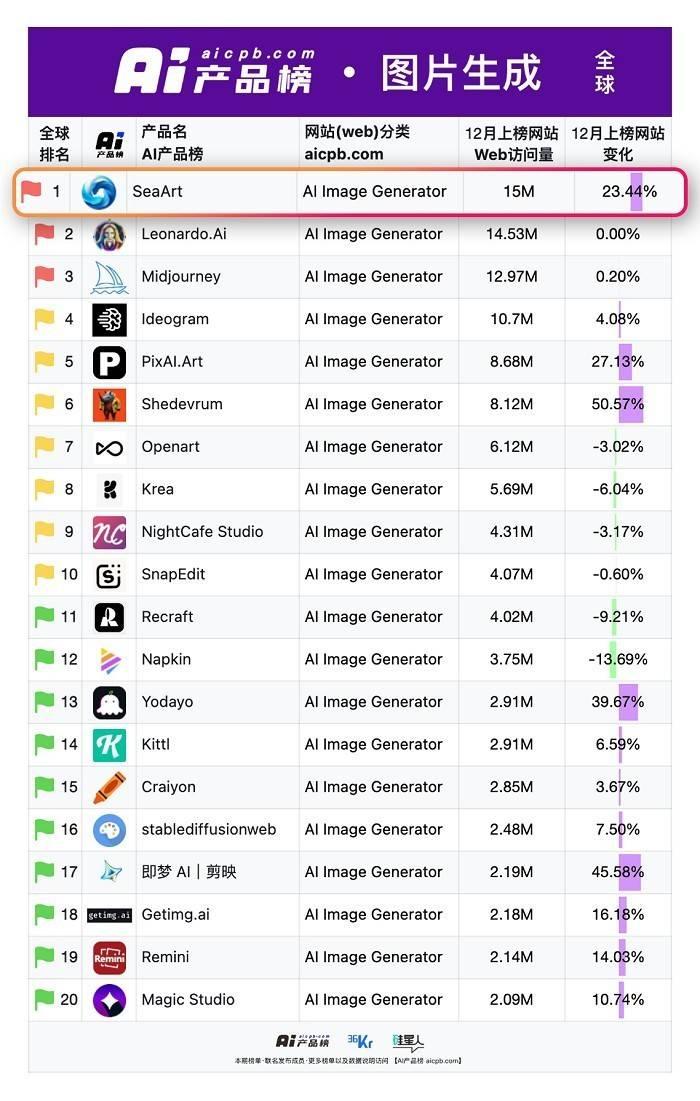Screen dimensions: 700x1101
Task: Click the 网站(web)分类 column header
Action: pos(357,143)
